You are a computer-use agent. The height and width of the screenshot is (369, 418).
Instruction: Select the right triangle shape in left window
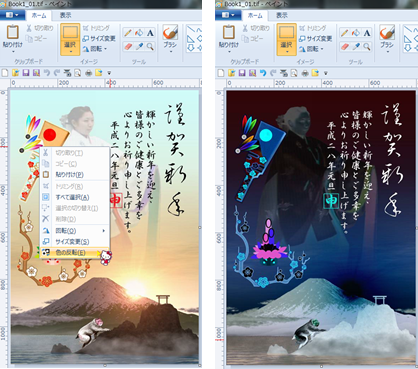click(191, 39)
